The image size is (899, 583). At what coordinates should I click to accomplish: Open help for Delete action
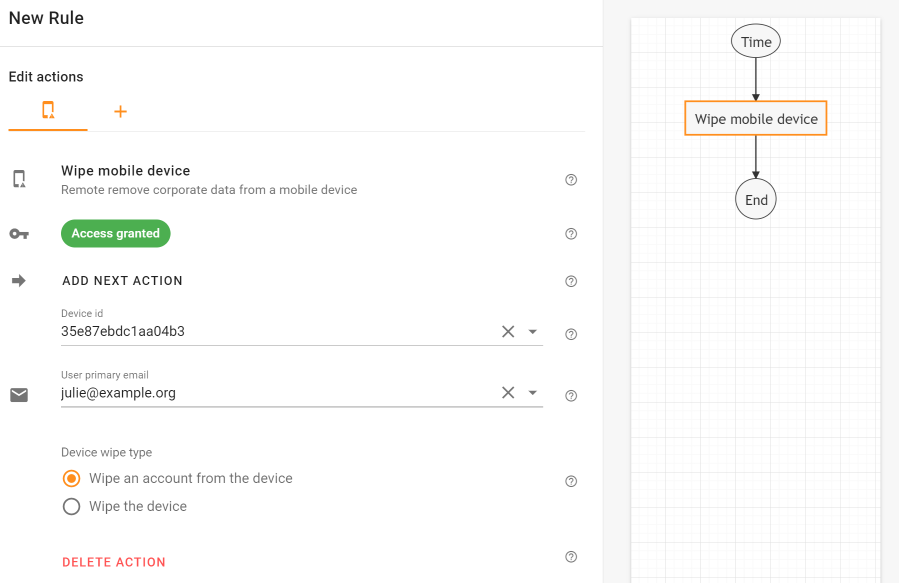(x=571, y=557)
